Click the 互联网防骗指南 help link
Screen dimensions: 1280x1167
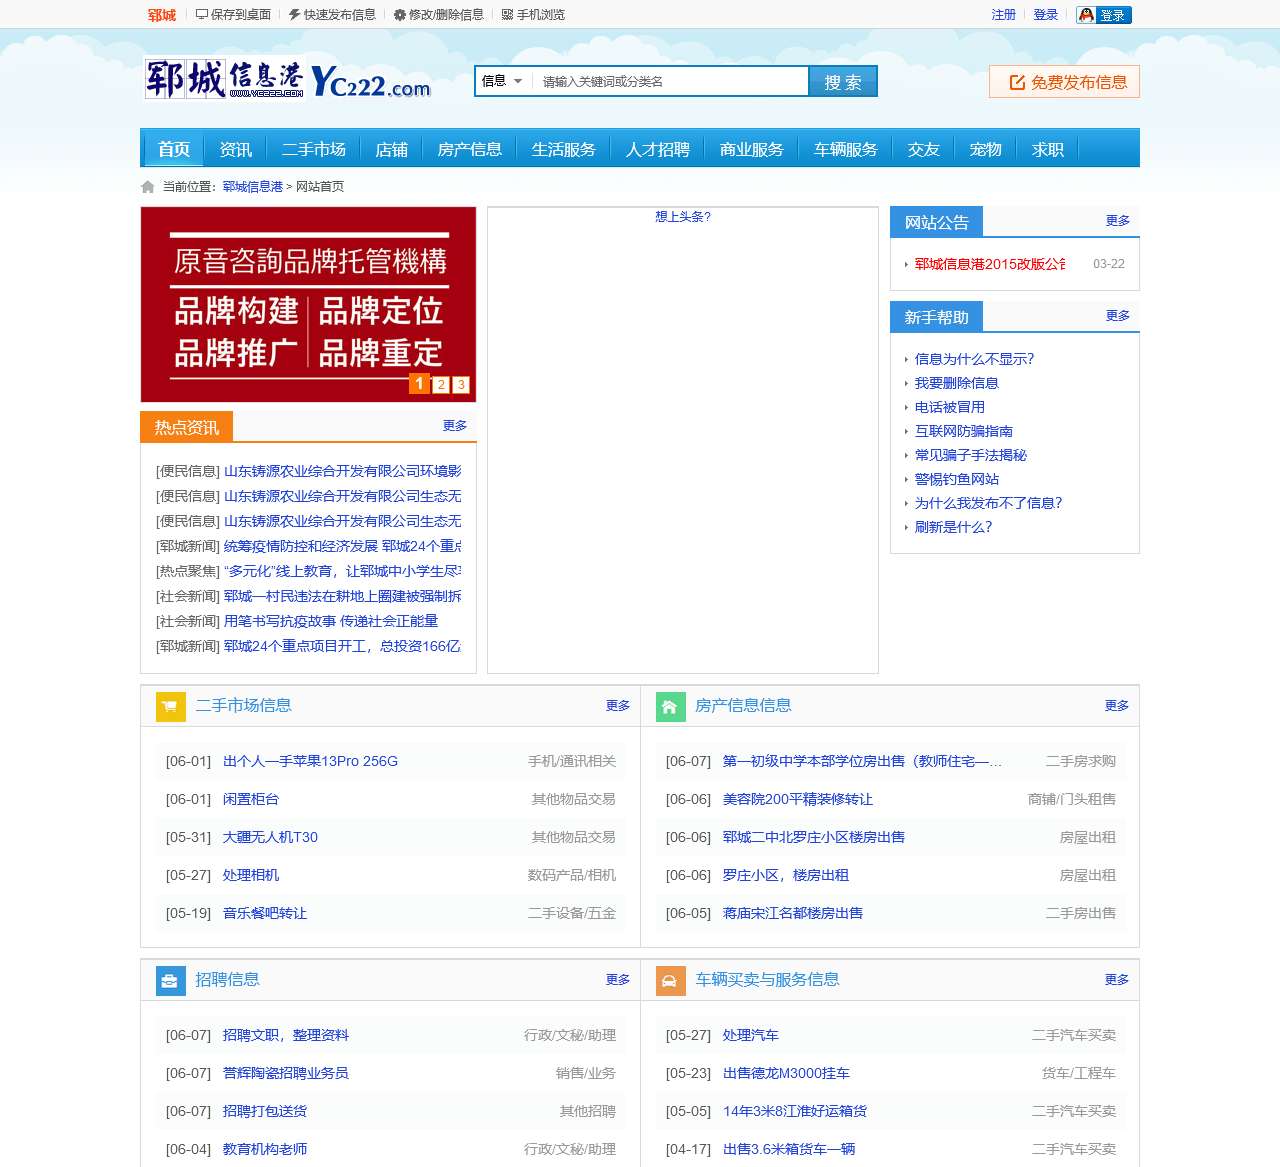(965, 431)
